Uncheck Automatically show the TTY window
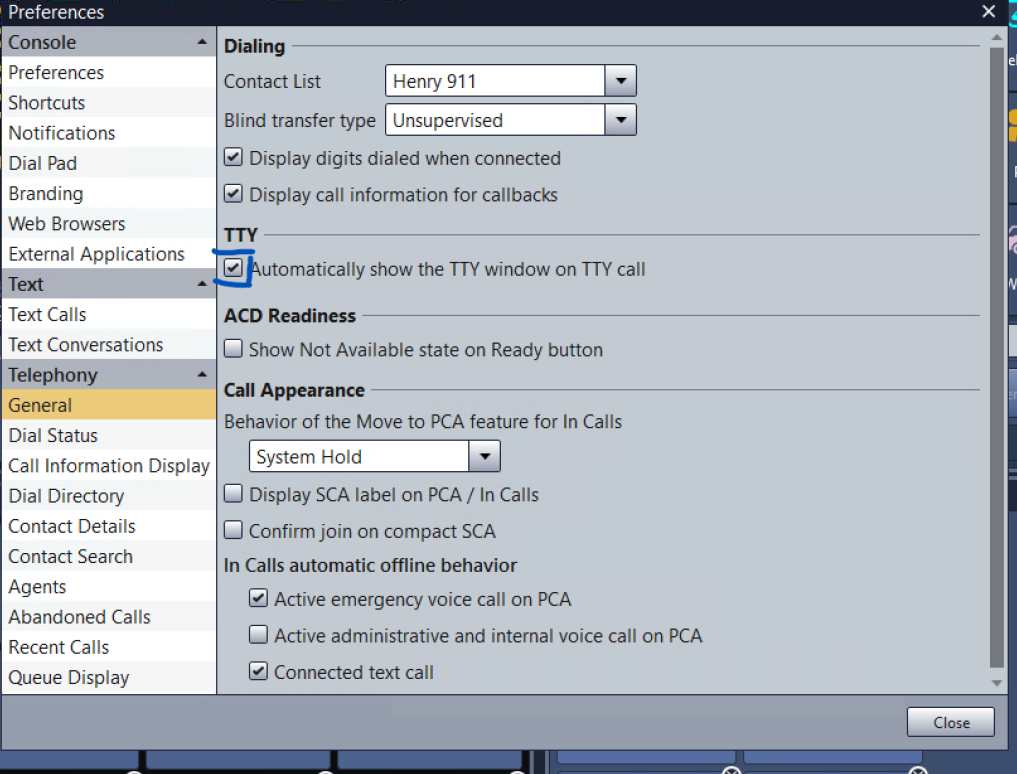 [x=233, y=268]
